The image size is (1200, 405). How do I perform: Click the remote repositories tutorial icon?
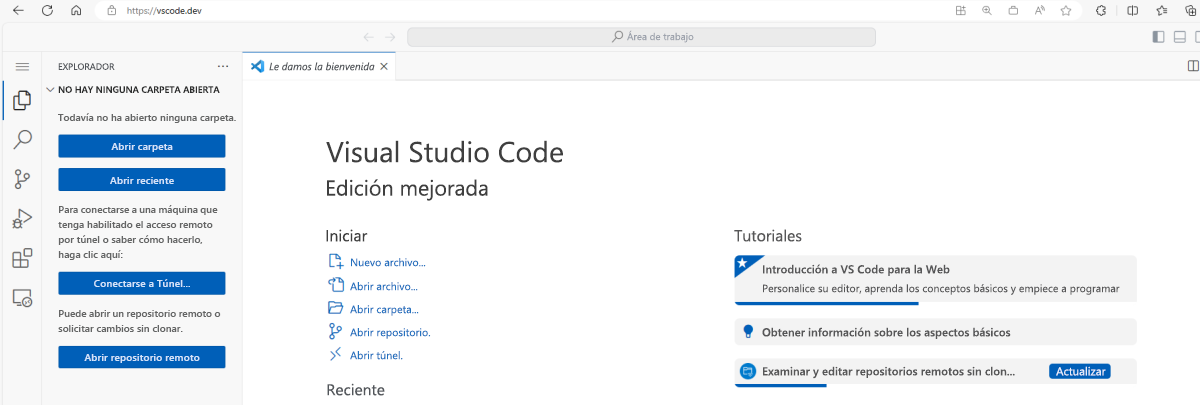coord(747,371)
